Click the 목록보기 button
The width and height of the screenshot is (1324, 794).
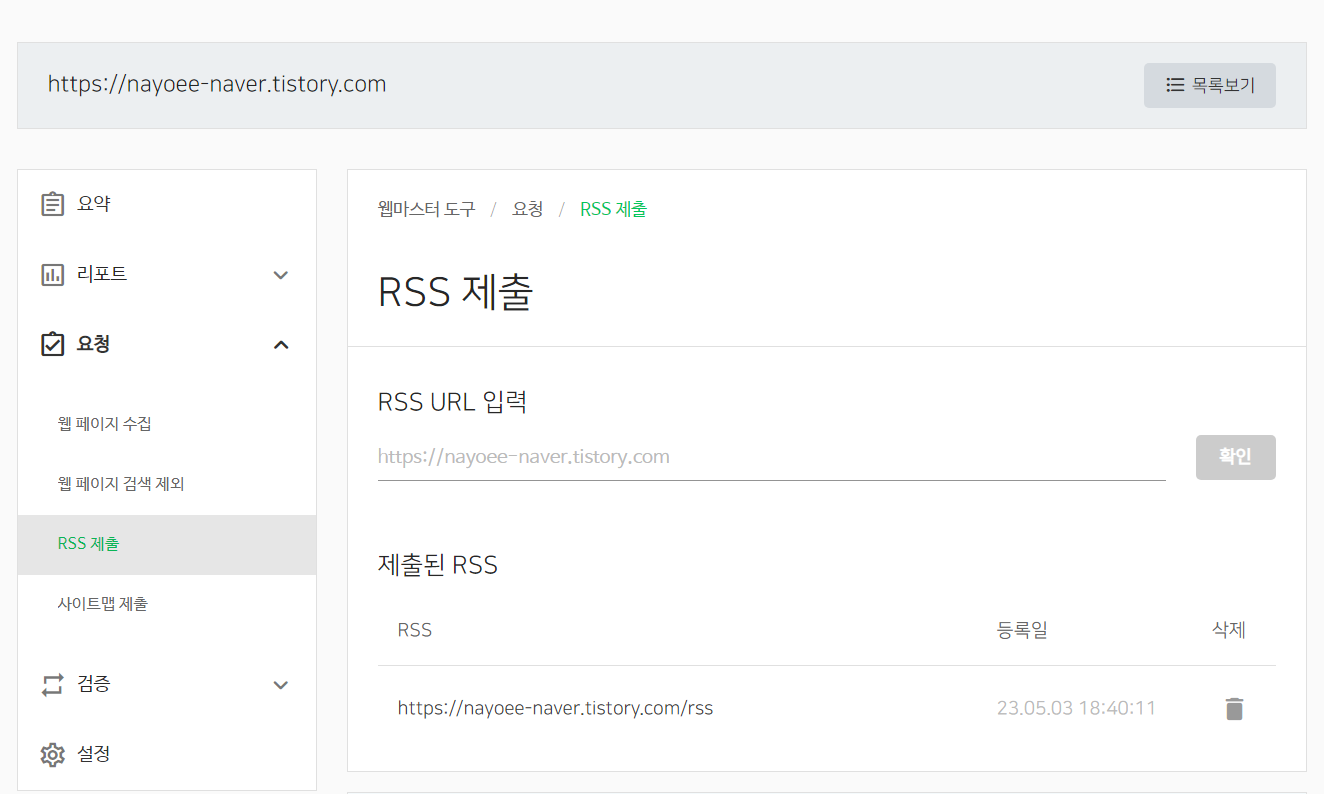(x=1210, y=85)
